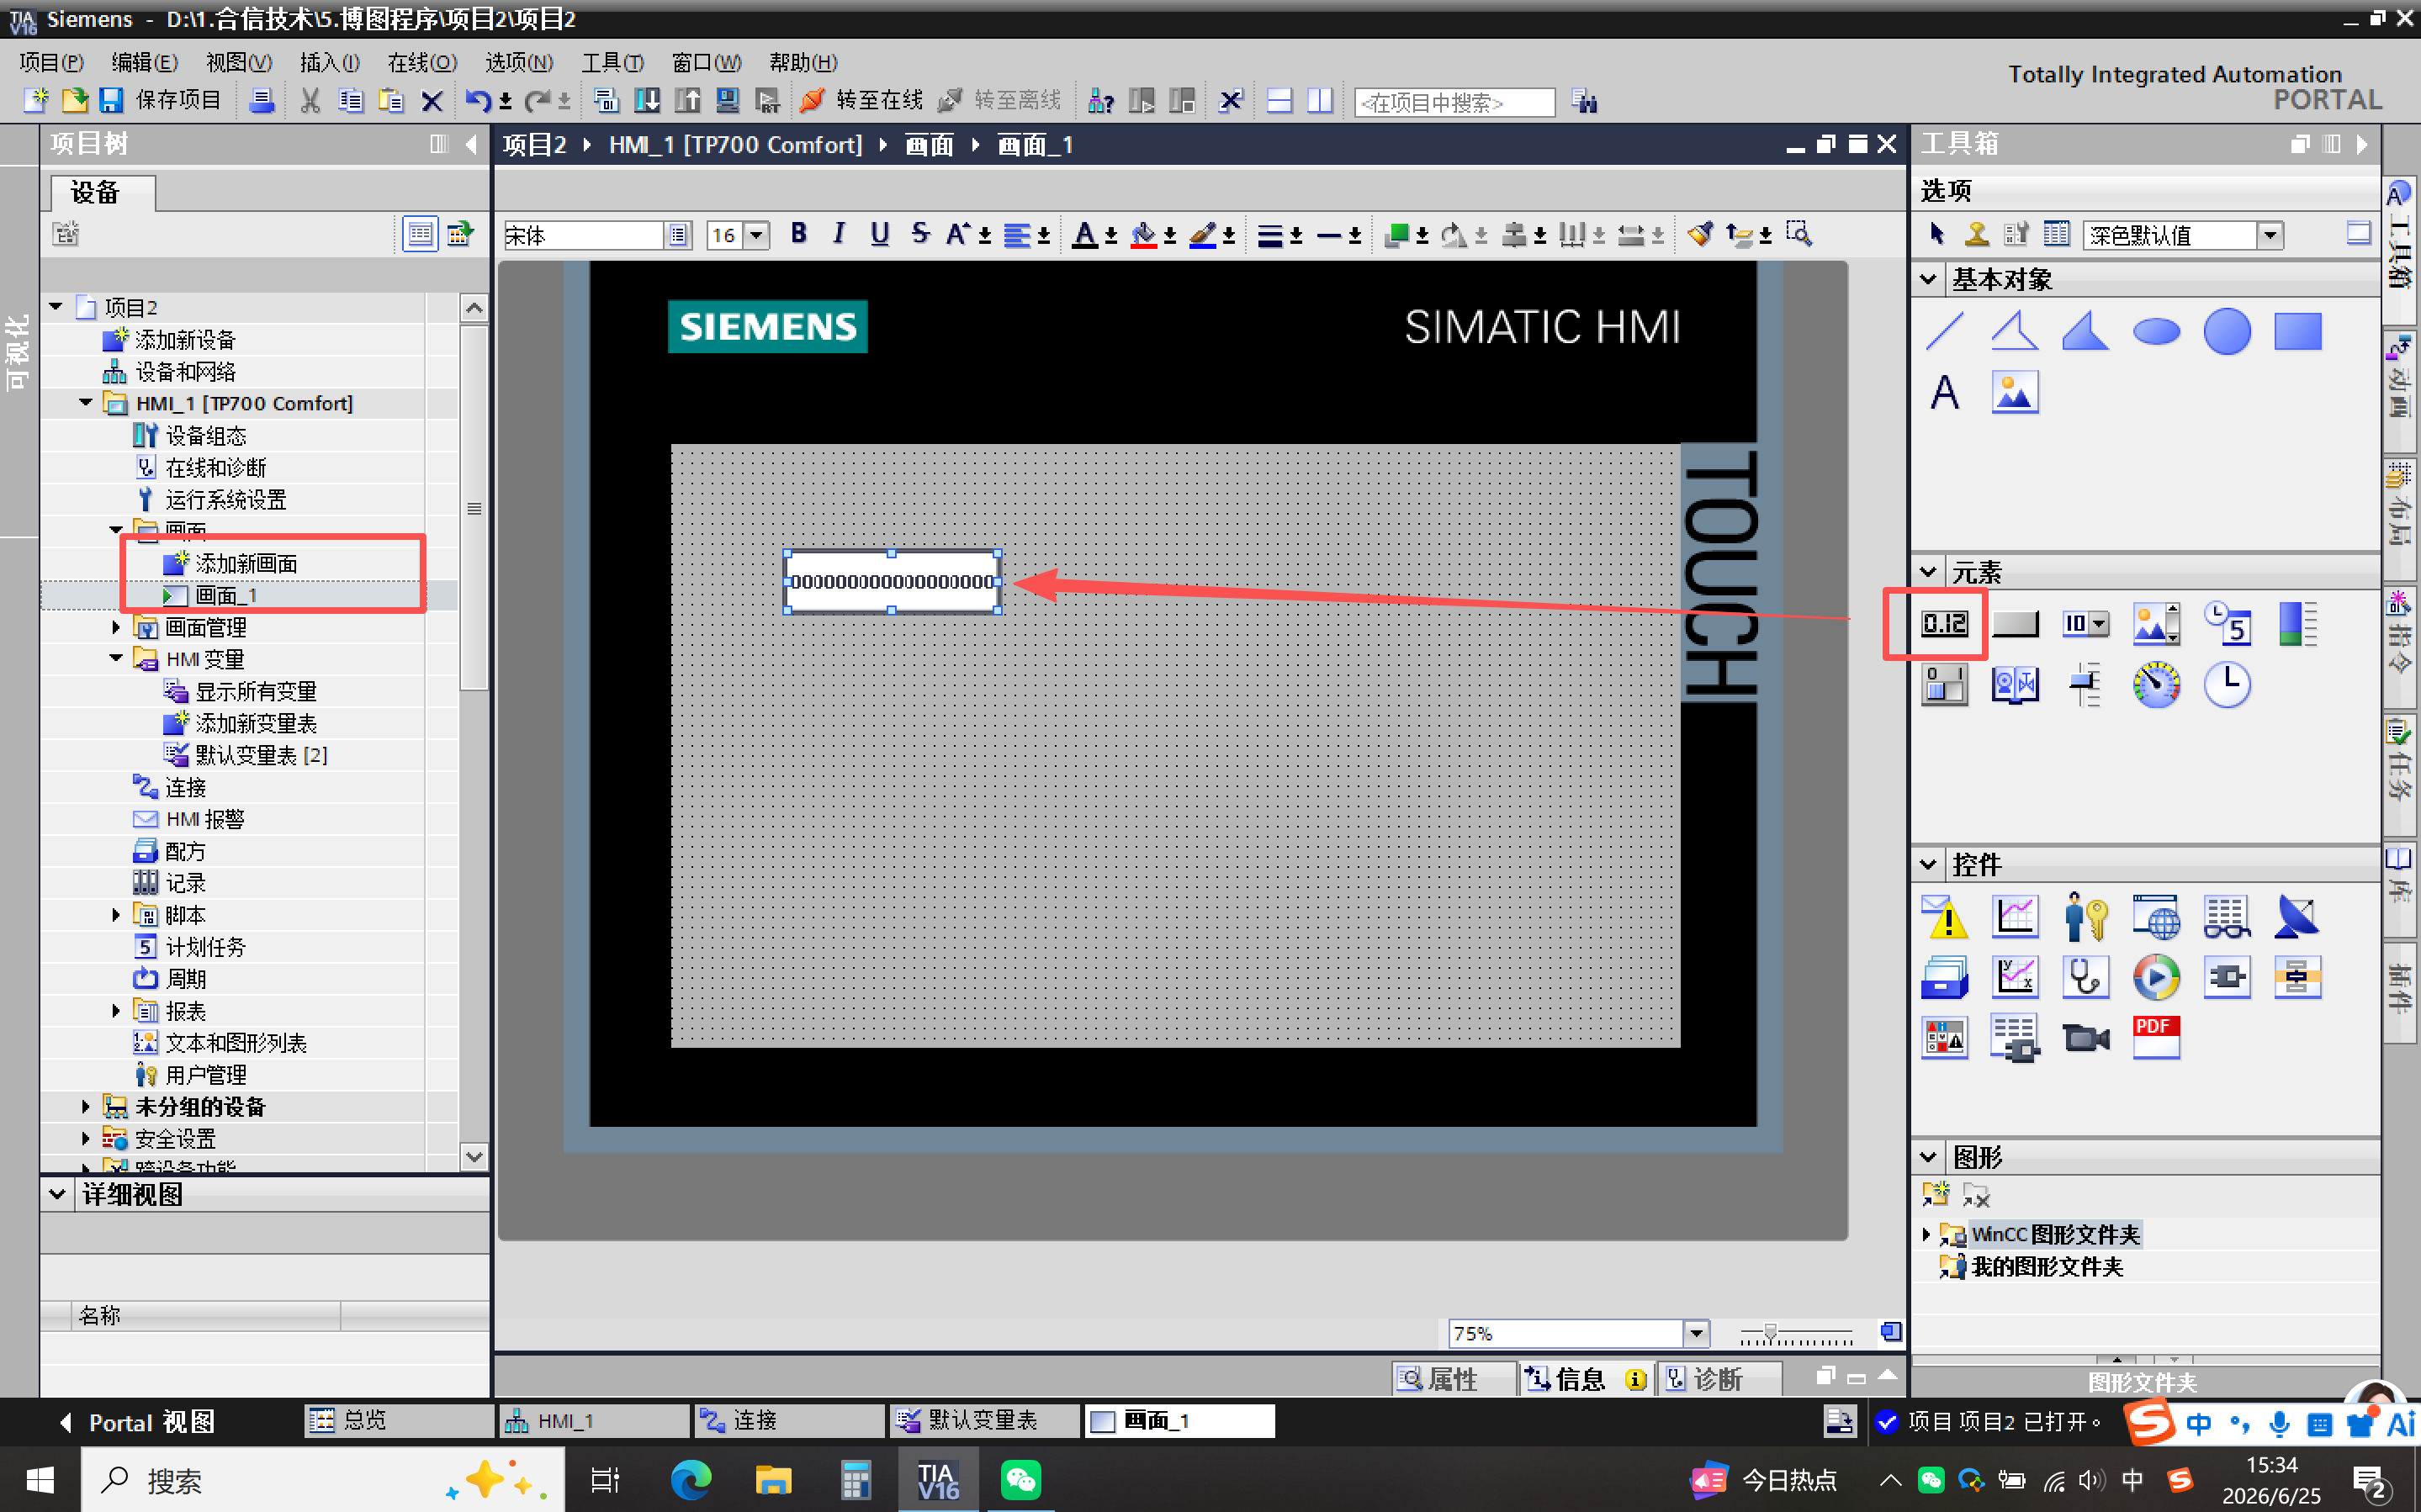Select the Gauge element in toolbox
The height and width of the screenshot is (1512, 2421).
tap(2156, 685)
